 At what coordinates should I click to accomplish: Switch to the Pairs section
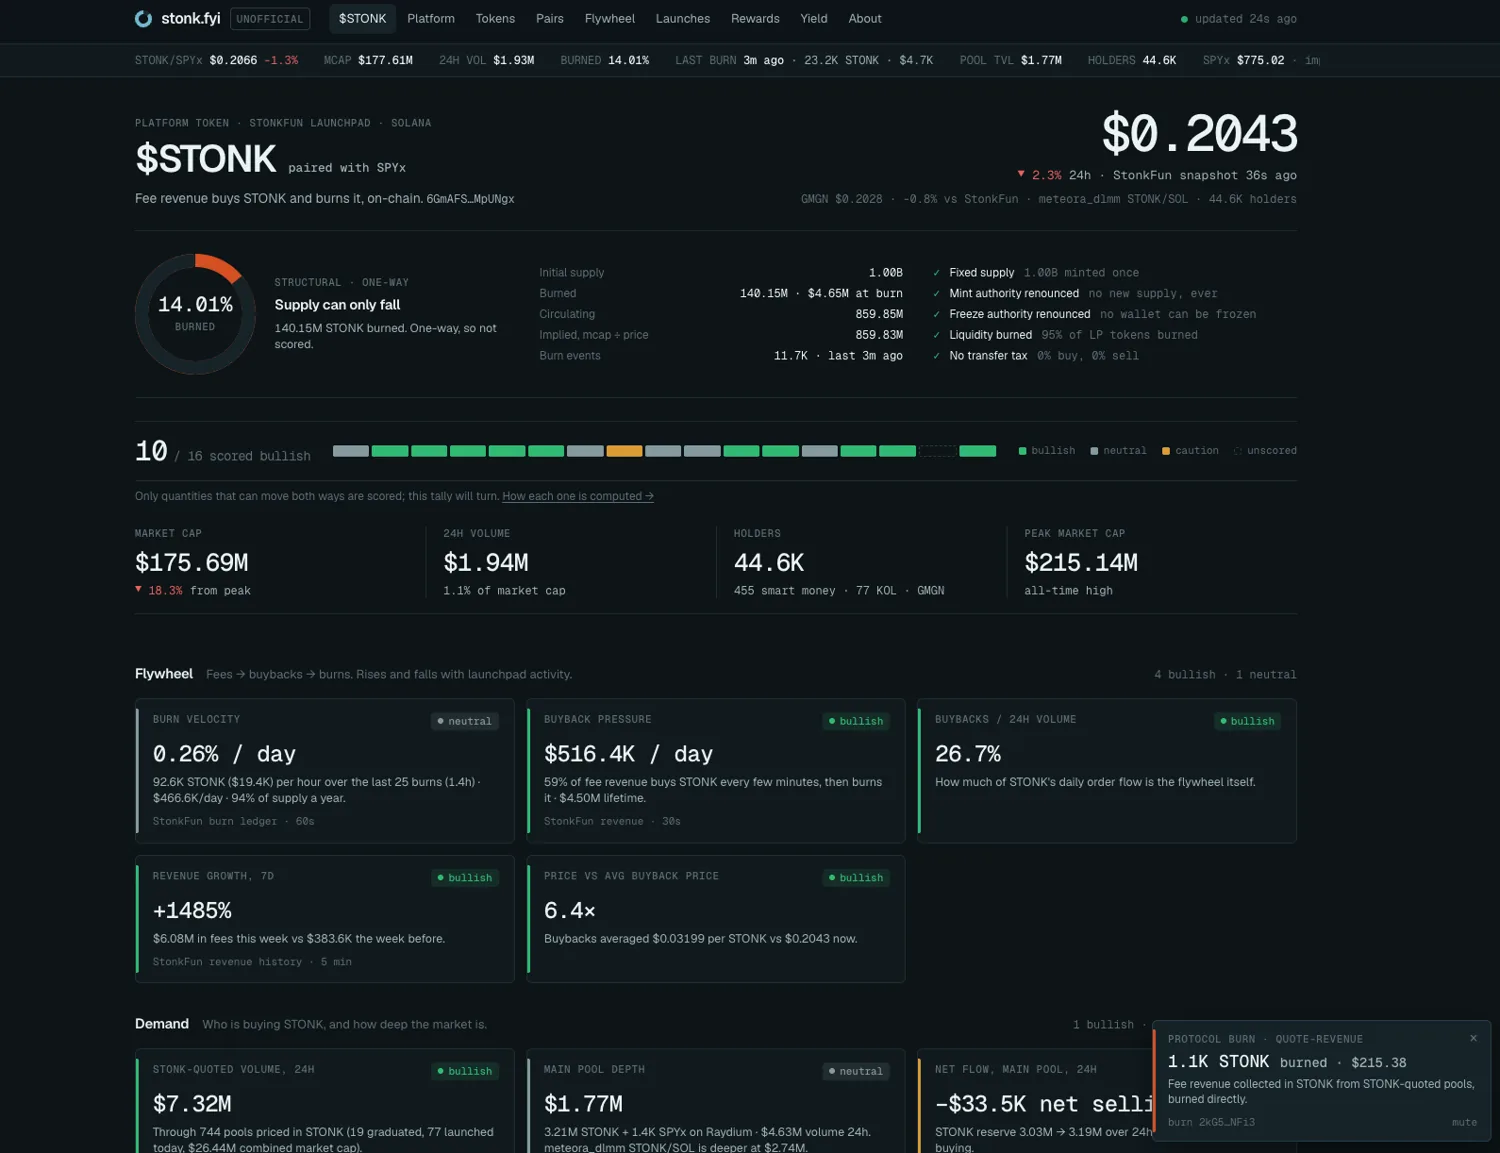point(550,19)
